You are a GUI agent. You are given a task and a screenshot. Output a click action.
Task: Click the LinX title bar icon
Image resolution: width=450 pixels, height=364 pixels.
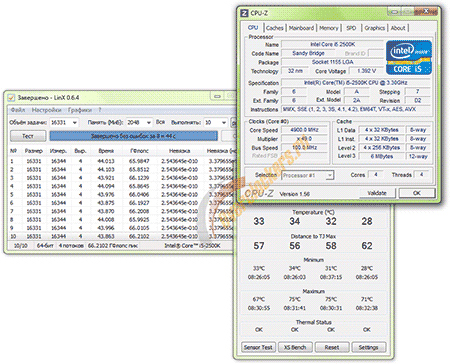coord(11,98)
